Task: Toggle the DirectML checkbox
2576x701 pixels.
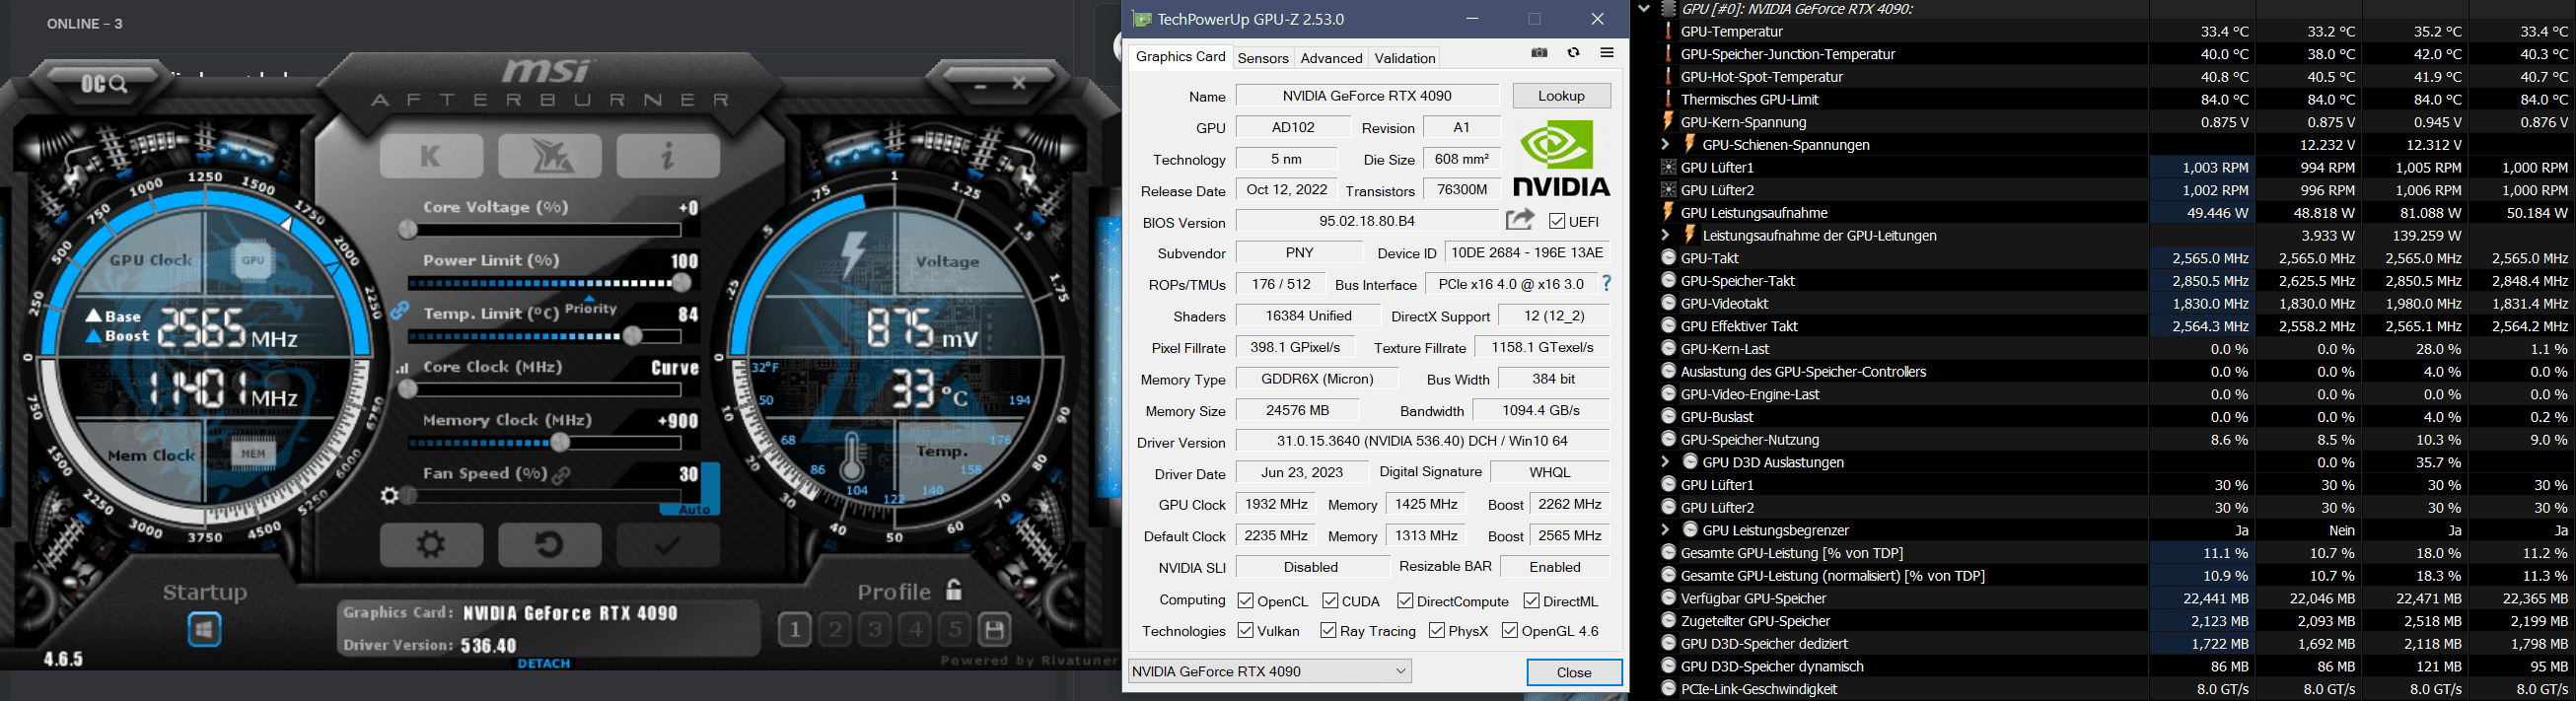Action: click(1531, 601)
